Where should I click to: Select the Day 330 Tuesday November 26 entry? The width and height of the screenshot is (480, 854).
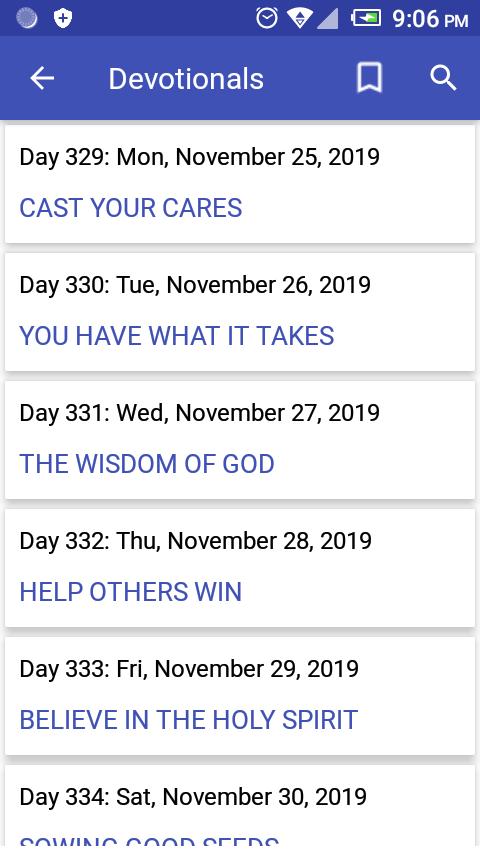pyautogui.click(x=240, y=312)
